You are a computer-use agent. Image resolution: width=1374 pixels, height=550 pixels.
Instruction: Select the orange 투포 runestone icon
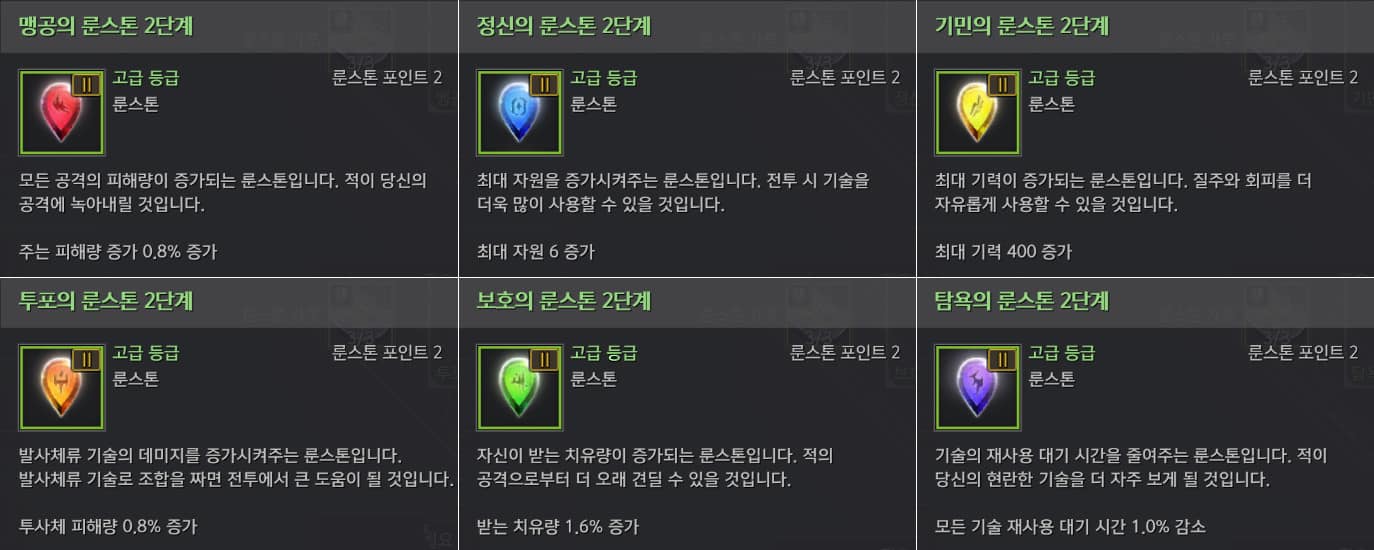point(62,388)
